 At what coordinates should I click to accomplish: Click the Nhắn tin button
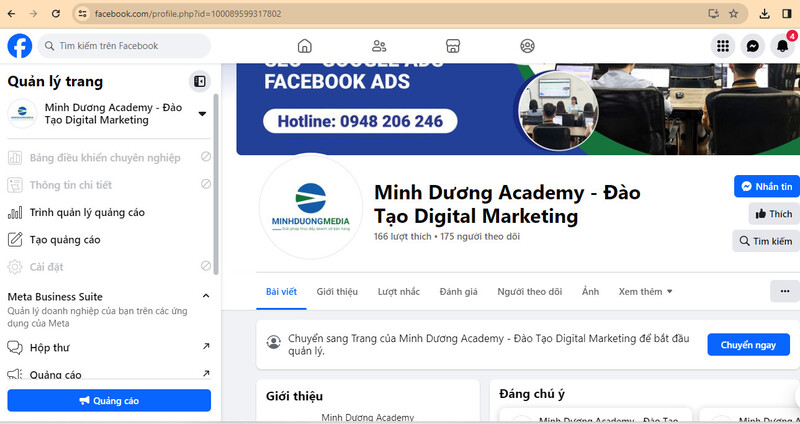[767, 186]
